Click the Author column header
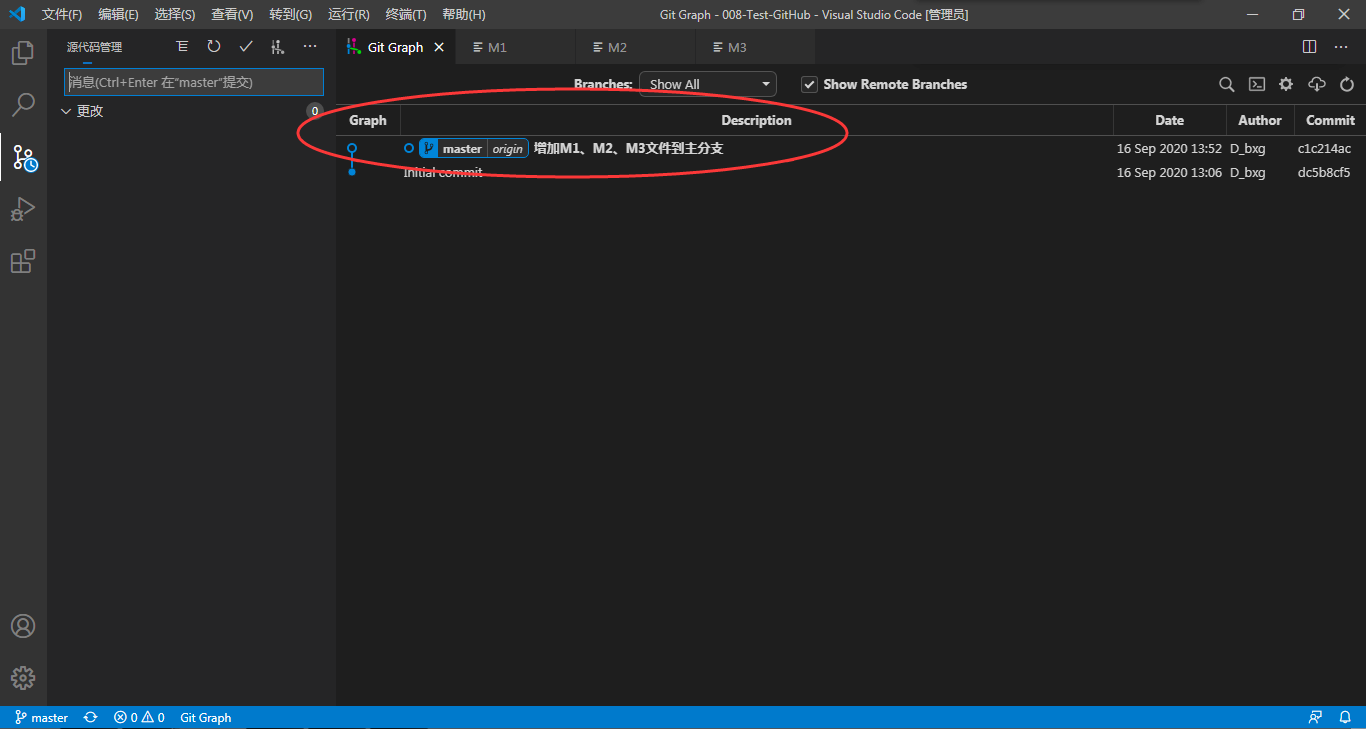This screenshot has width=1366, height=729. click(1260, 120)
